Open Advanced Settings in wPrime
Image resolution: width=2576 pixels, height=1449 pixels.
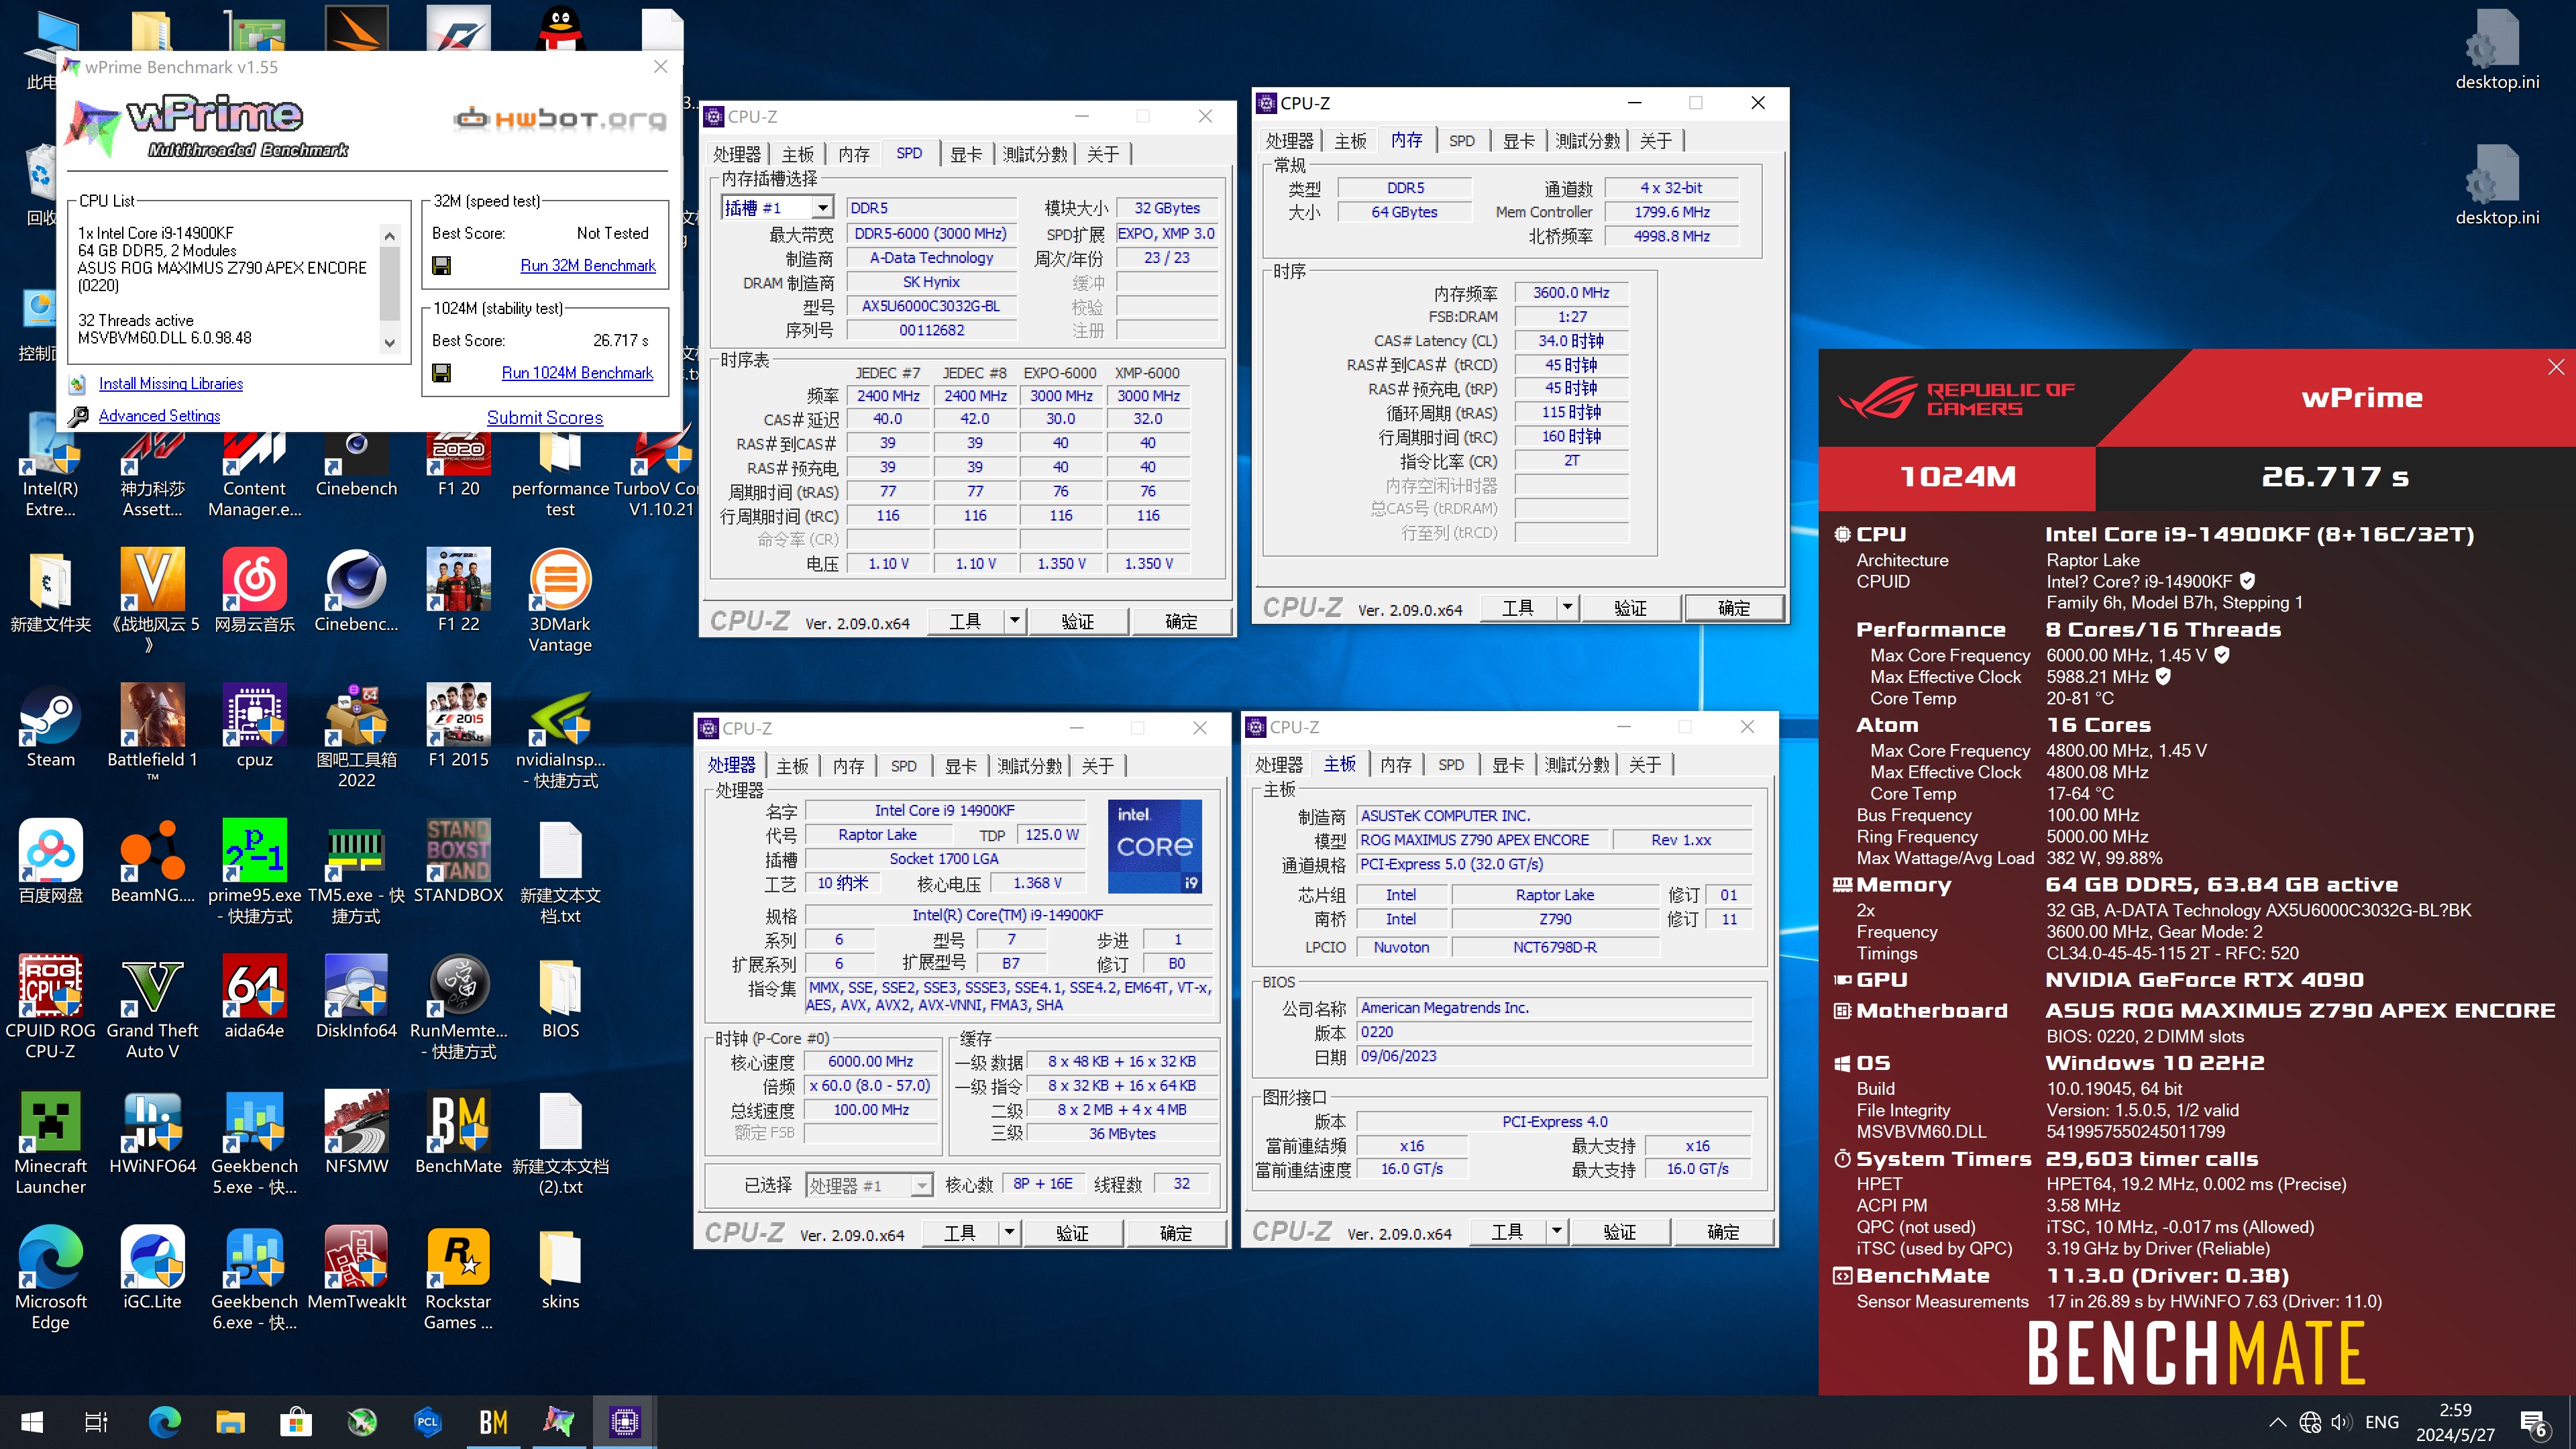[159, 415]
